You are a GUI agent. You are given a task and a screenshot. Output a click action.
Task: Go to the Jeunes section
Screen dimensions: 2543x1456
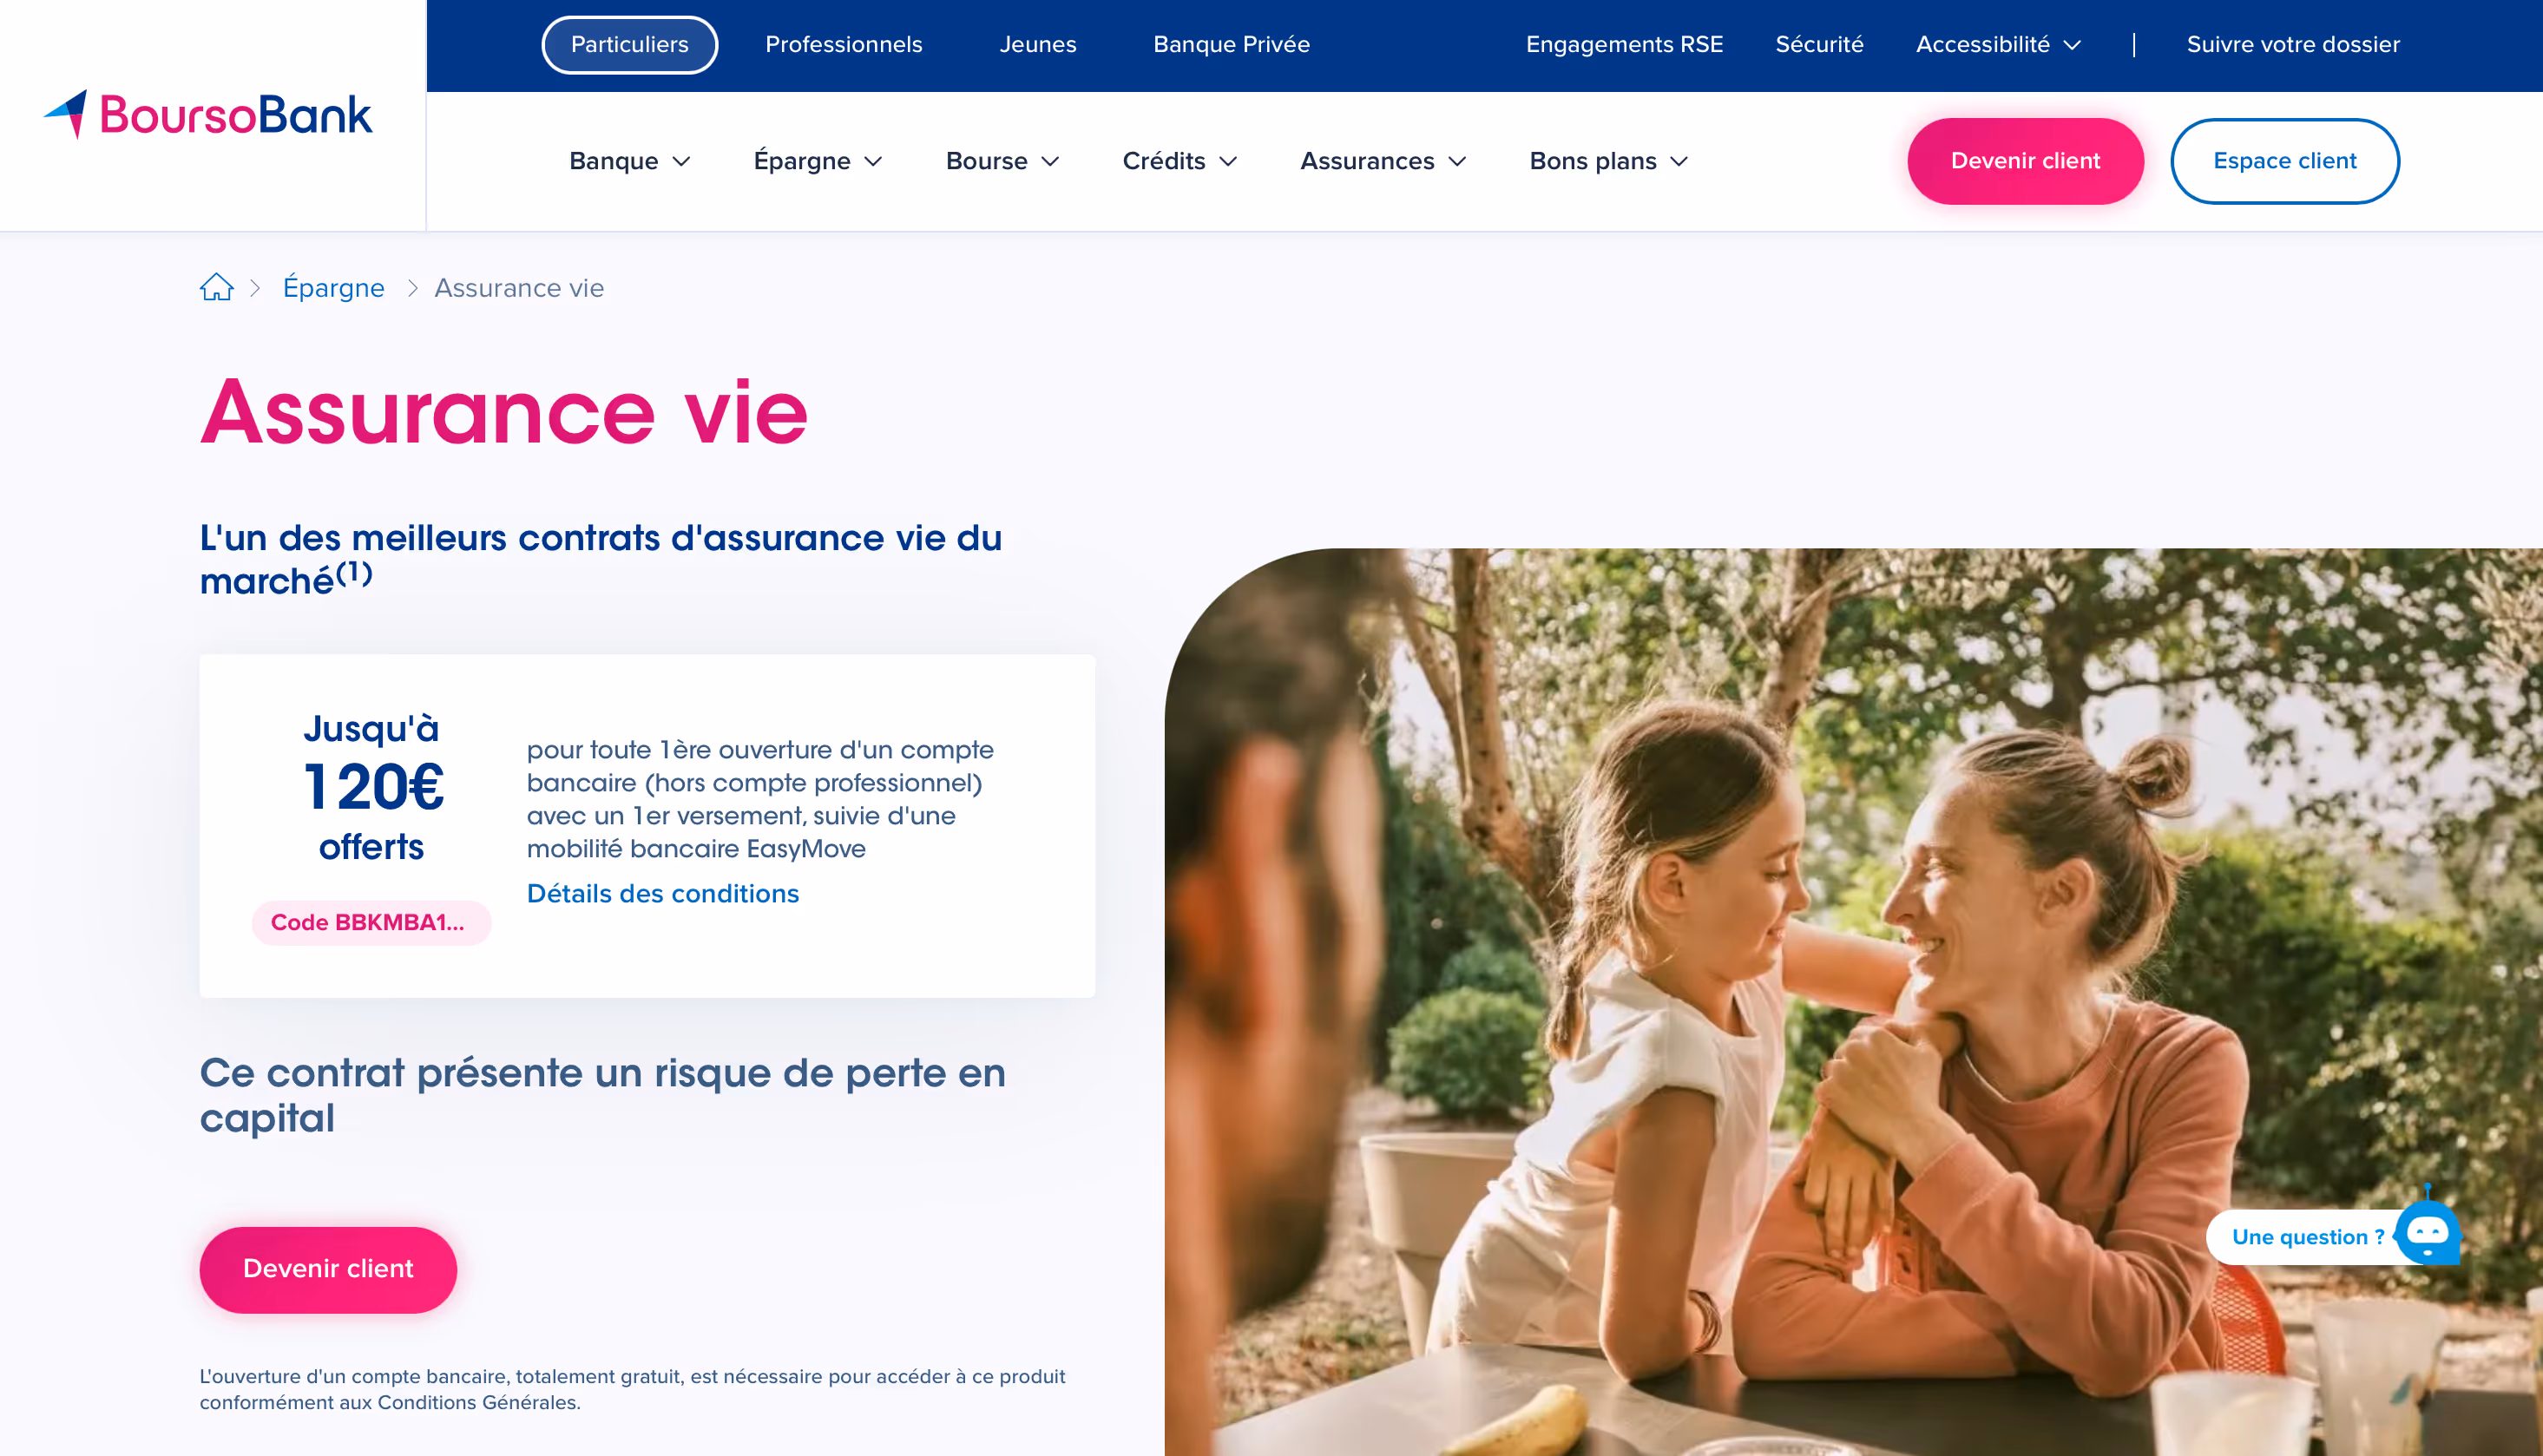point(1037,45)
